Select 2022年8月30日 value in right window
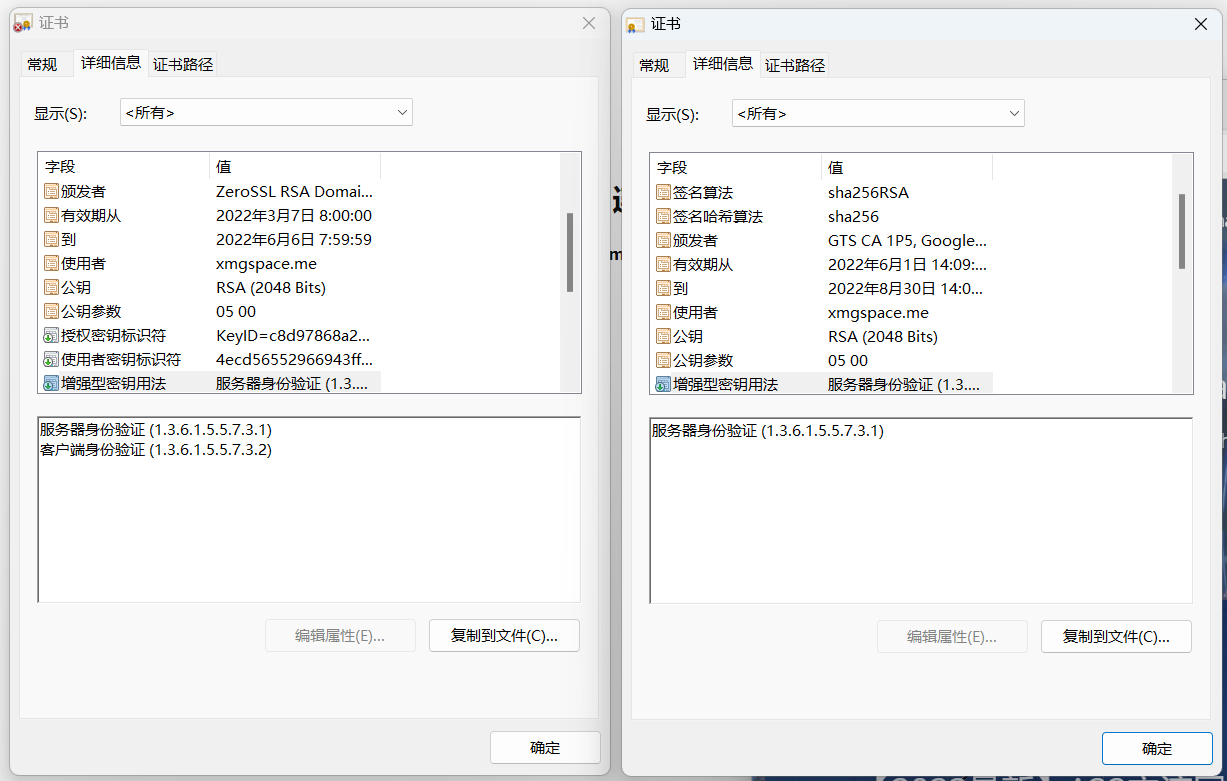This screenshot has width=1227, height=781. pos(906,288)
